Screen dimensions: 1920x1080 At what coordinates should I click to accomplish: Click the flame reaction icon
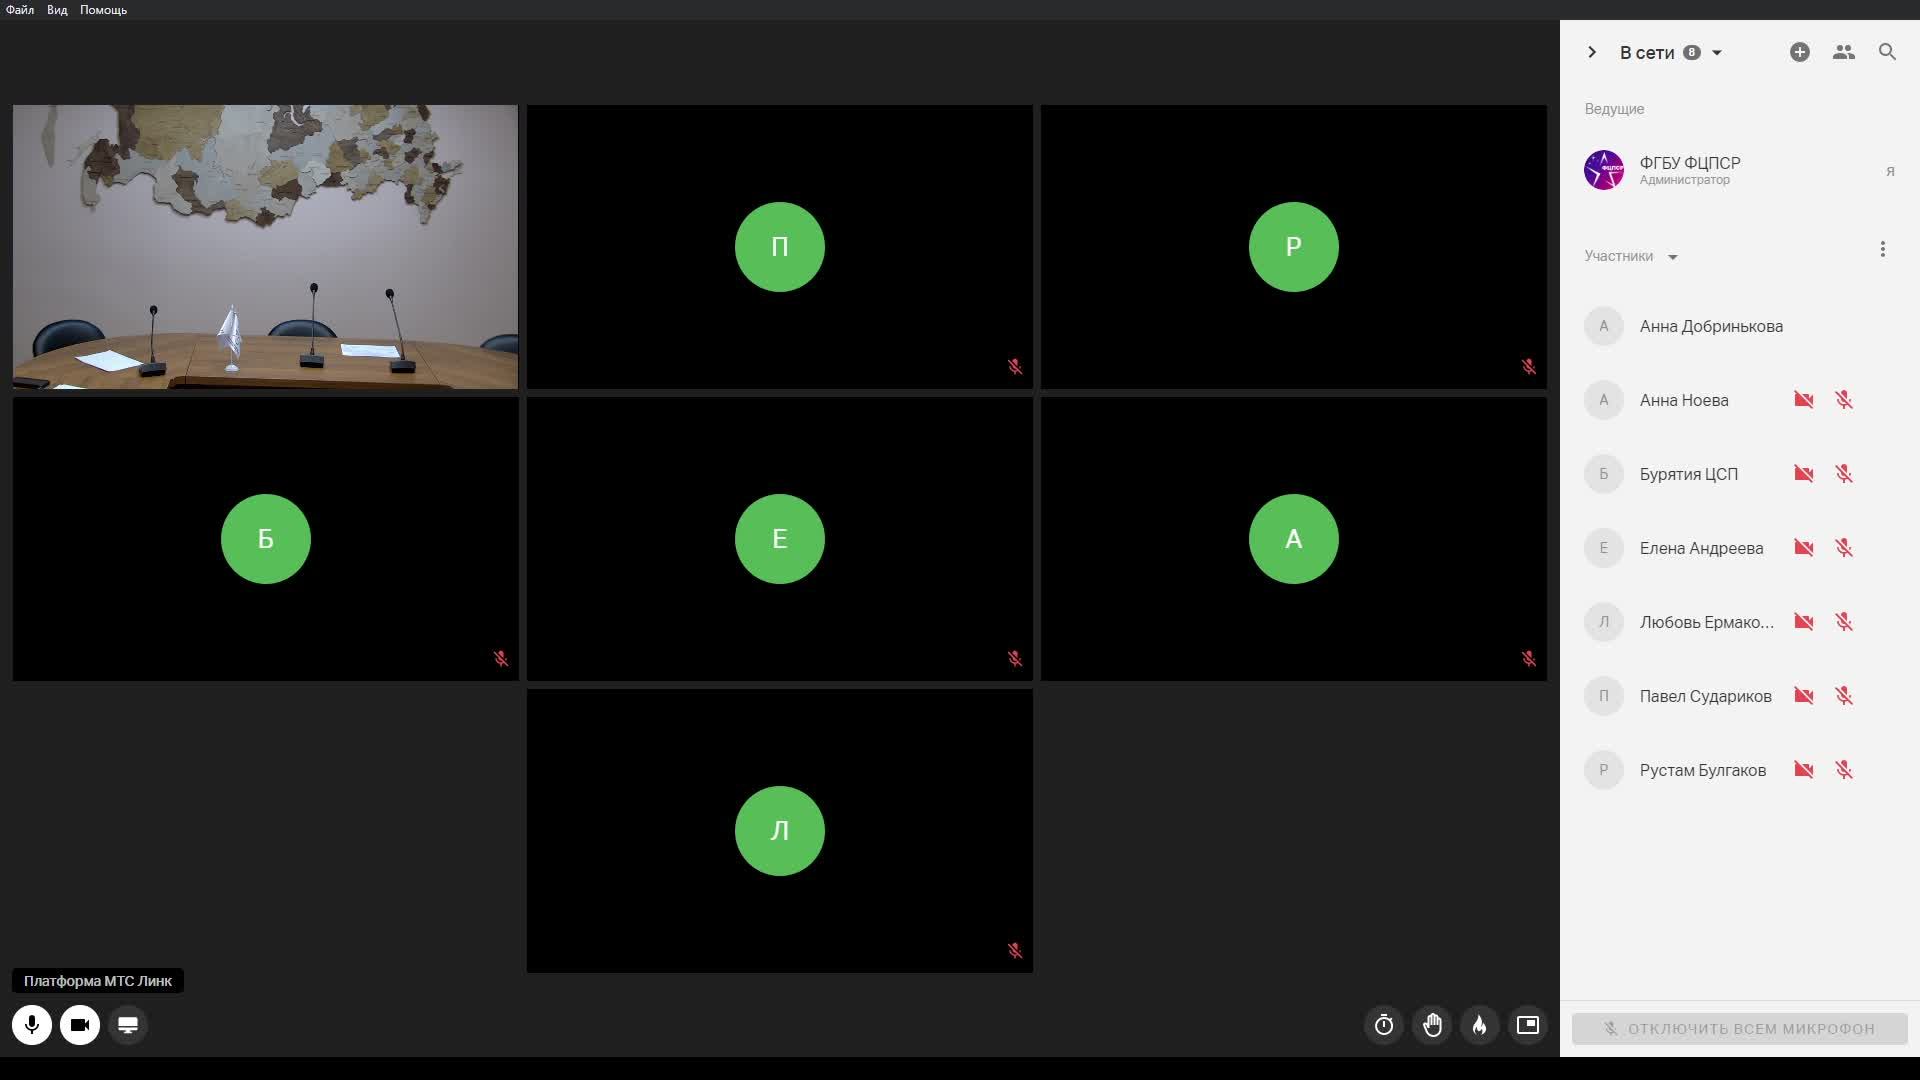coord(1480,1025)
